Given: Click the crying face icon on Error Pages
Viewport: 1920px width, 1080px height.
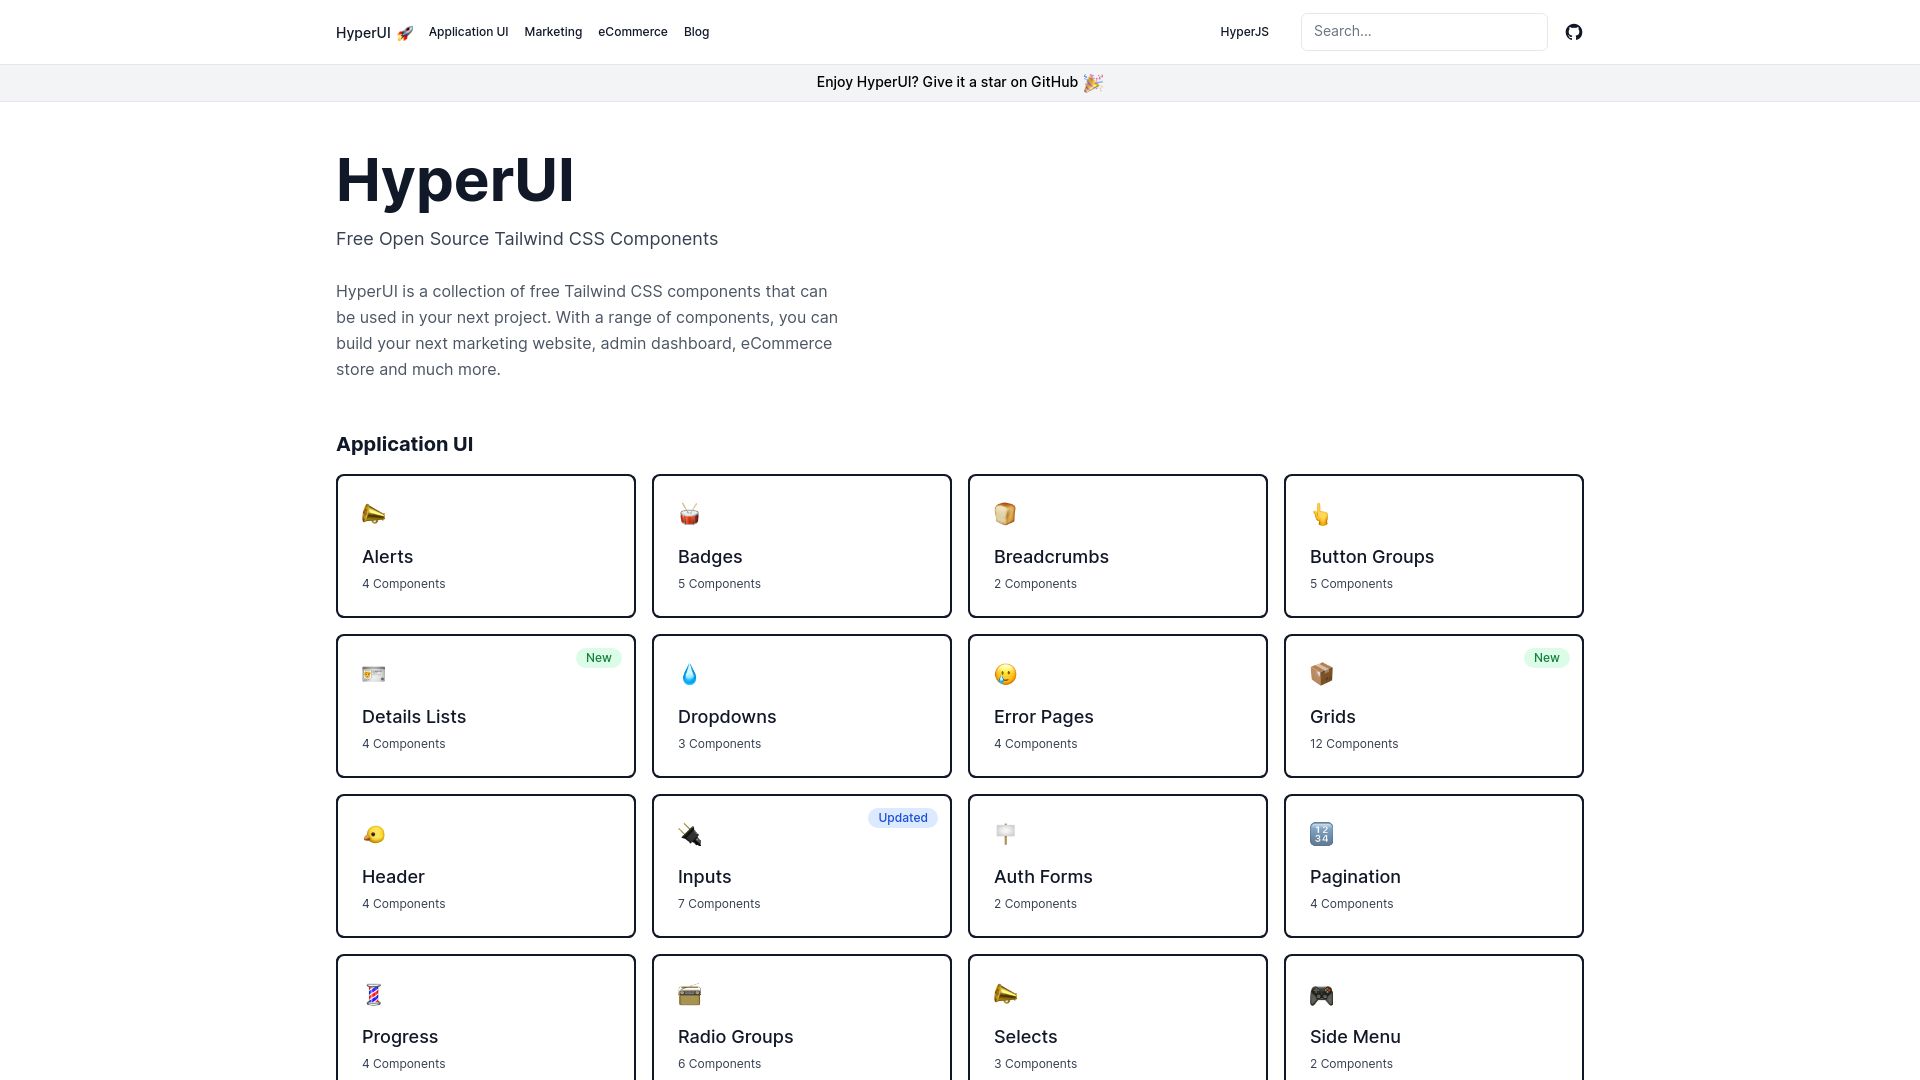Looking at the screenshot, I should 1005,674.
